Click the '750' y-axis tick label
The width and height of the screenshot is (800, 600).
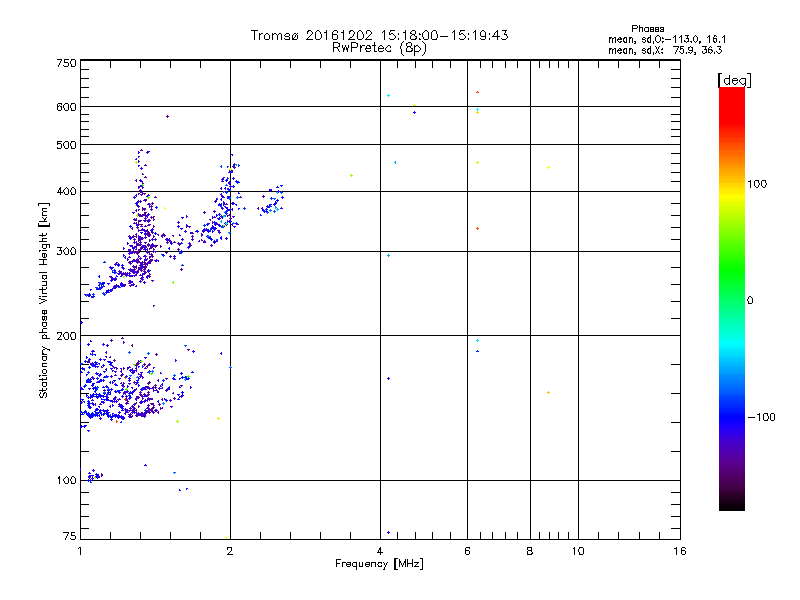66,63
